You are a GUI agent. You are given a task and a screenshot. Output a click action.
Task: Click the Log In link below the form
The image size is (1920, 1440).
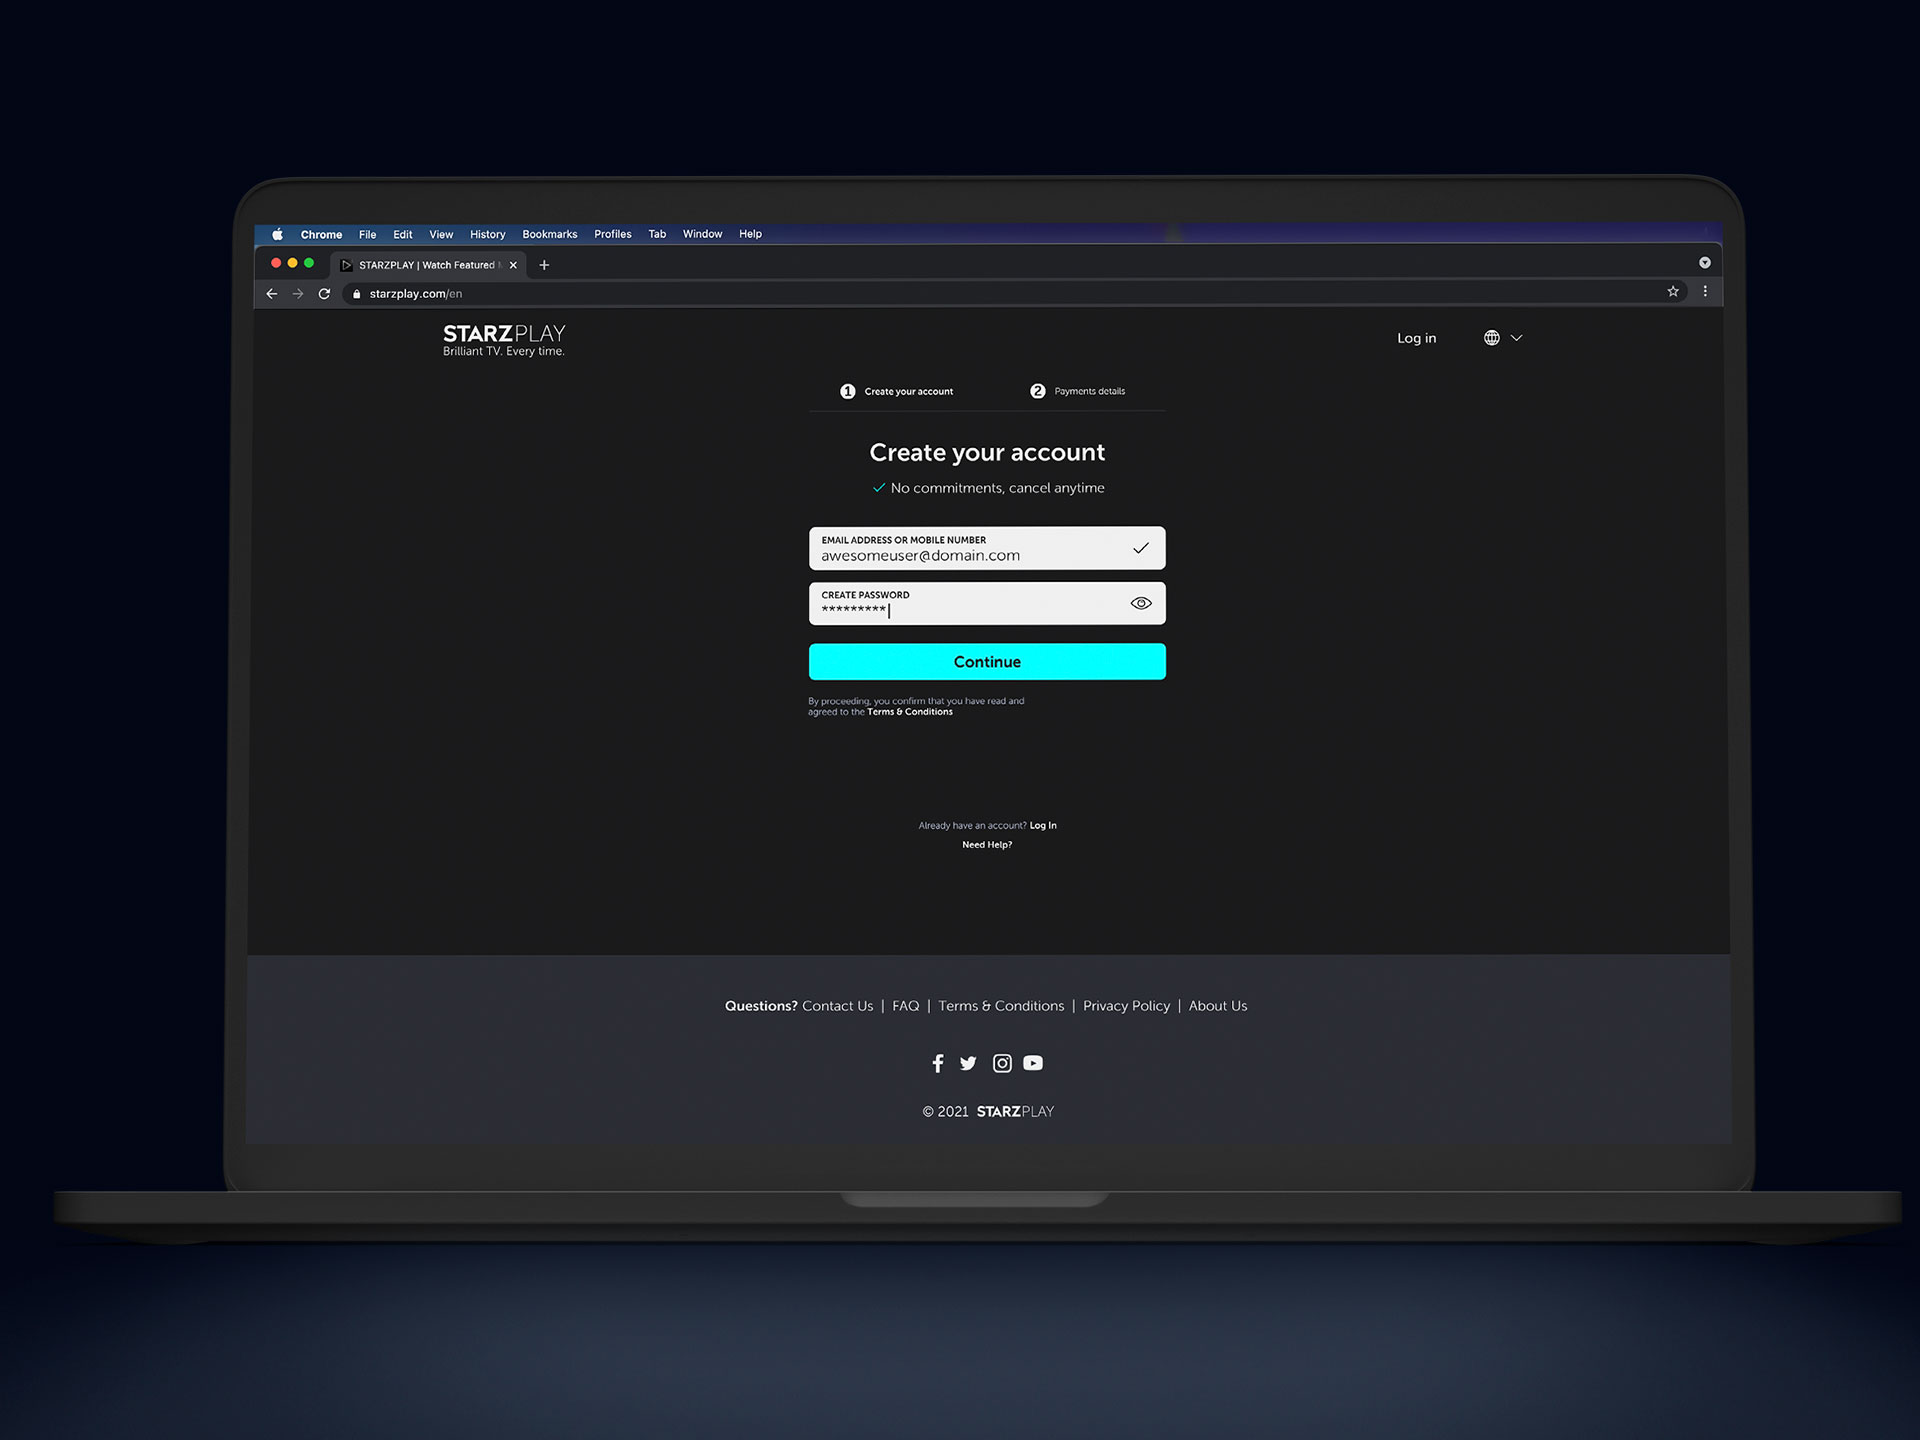1043,825
